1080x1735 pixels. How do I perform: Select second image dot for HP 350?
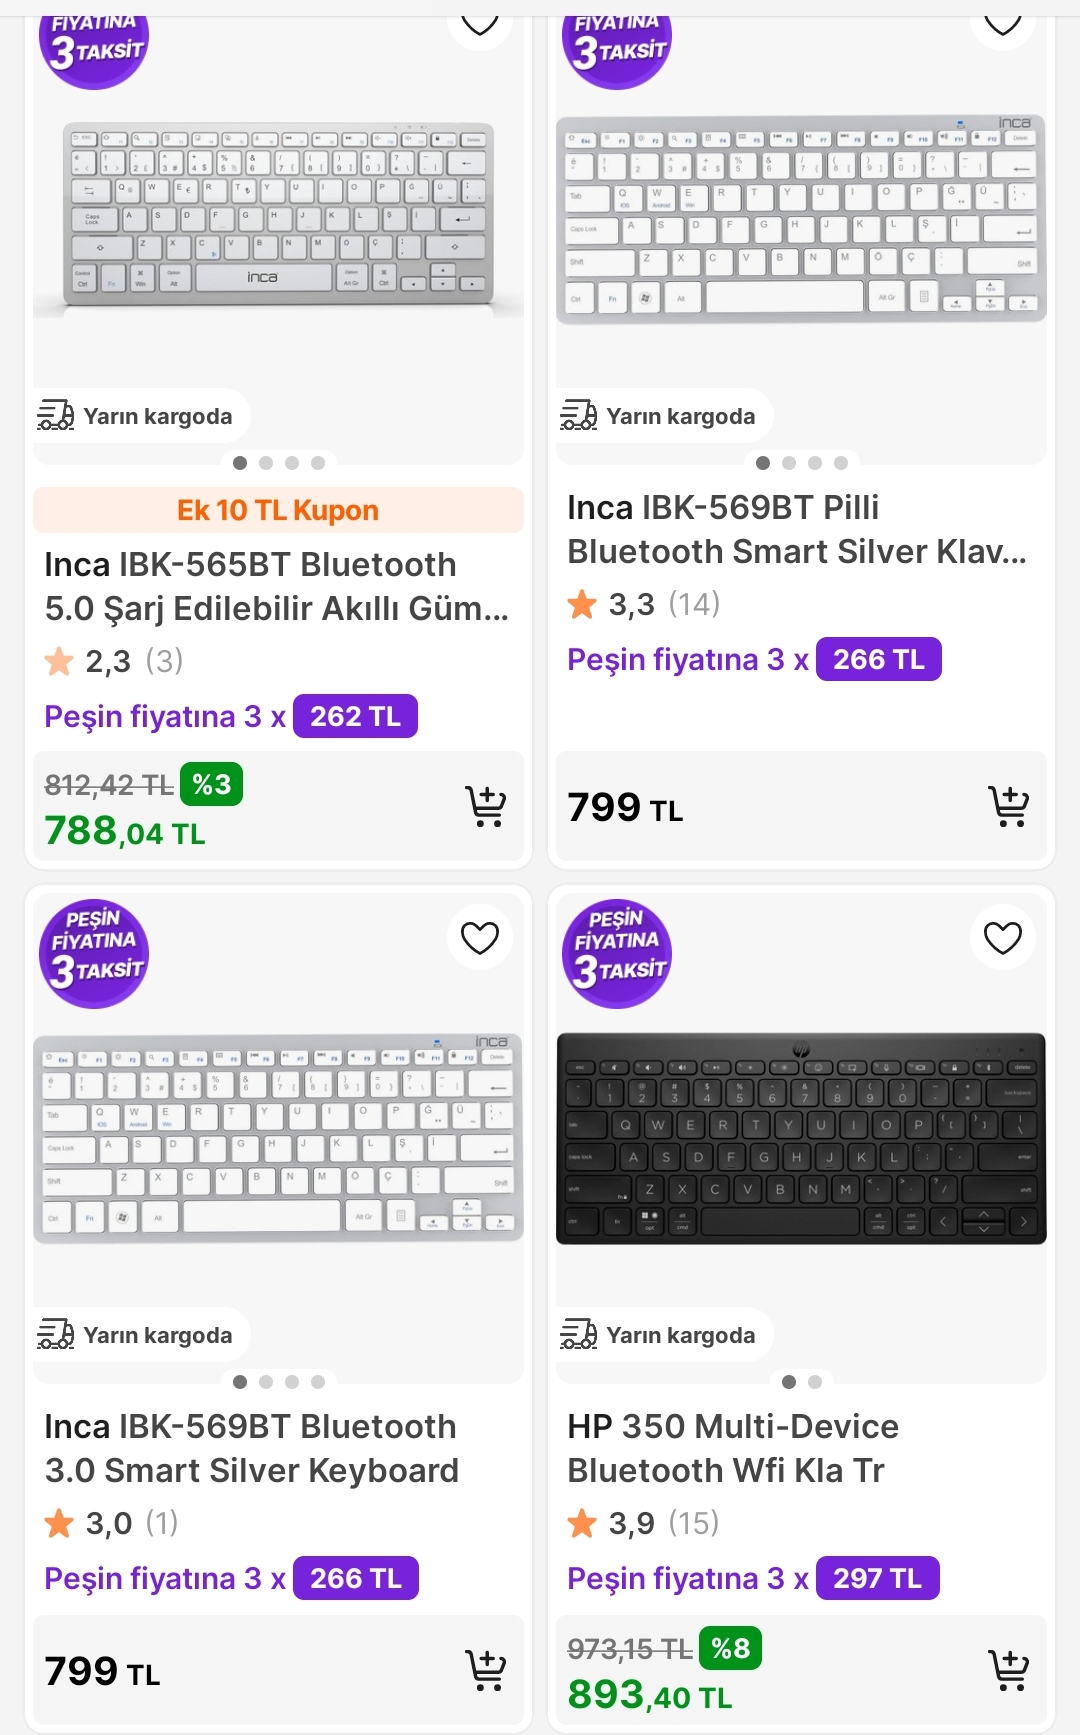[x=815, y=1382]
